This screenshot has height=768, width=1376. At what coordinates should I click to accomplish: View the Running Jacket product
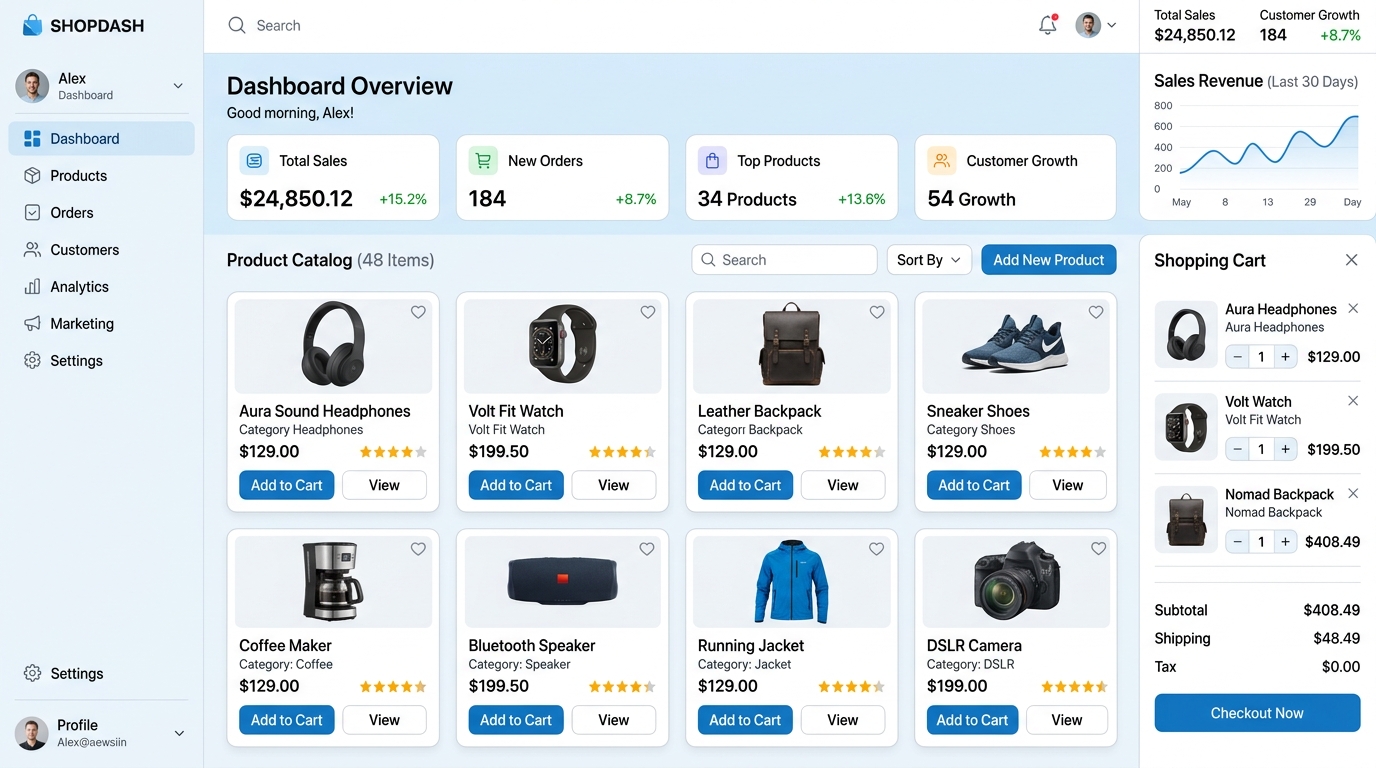pos(842,720)
